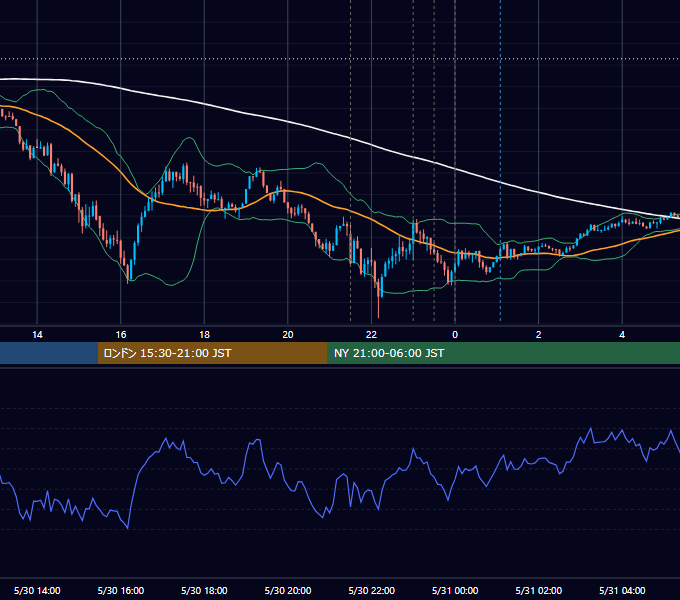This screenshot has height=600, width=680.
Task: Click the 5/31 00:00 time label
Action: (x=455, y=590)
